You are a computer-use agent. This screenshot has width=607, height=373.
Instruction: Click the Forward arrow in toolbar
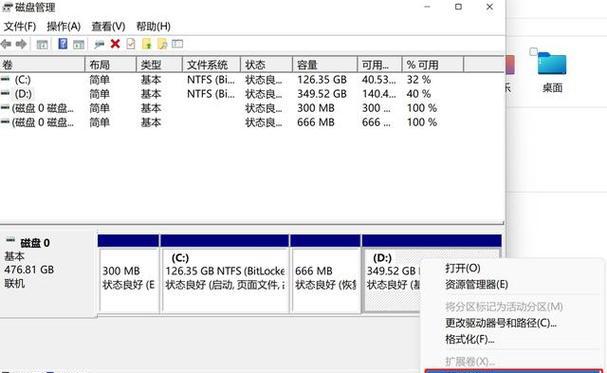(21, 44)
